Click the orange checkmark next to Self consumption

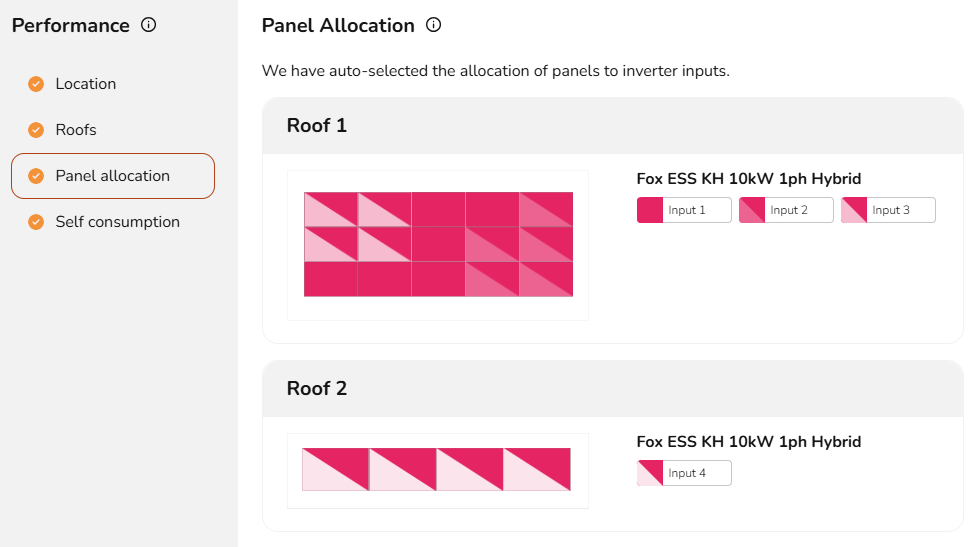pyautogui.click(x=36, y=222)
